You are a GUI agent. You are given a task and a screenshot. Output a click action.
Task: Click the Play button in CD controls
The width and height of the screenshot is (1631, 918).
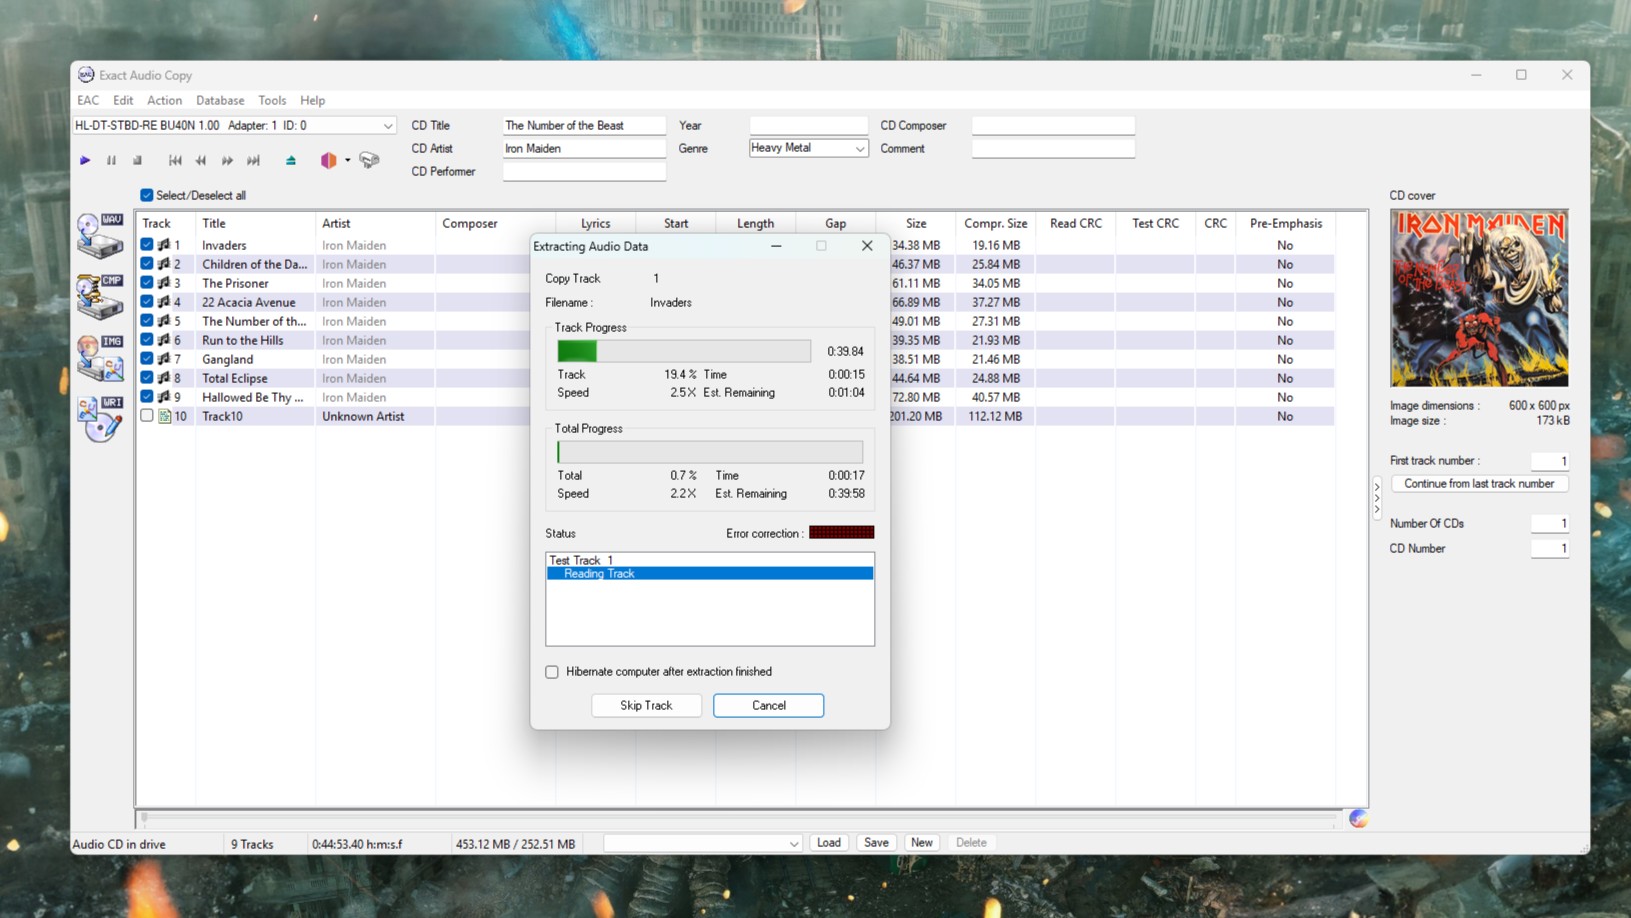[x=85, y=160]
